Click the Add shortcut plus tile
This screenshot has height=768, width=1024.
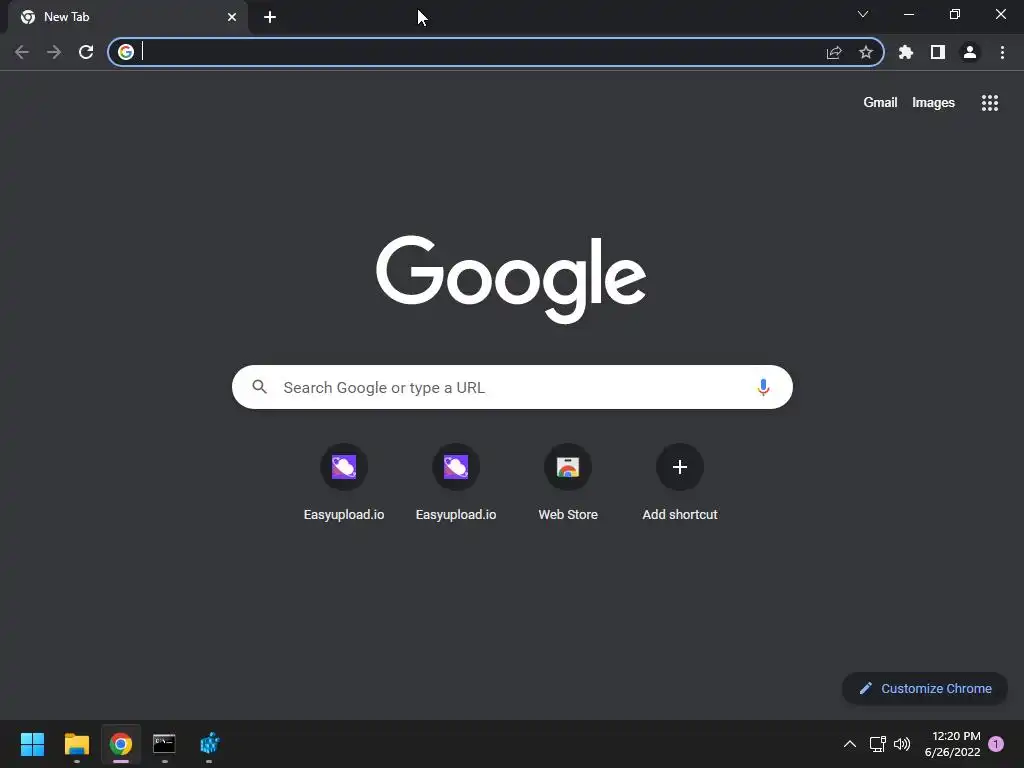680,483
